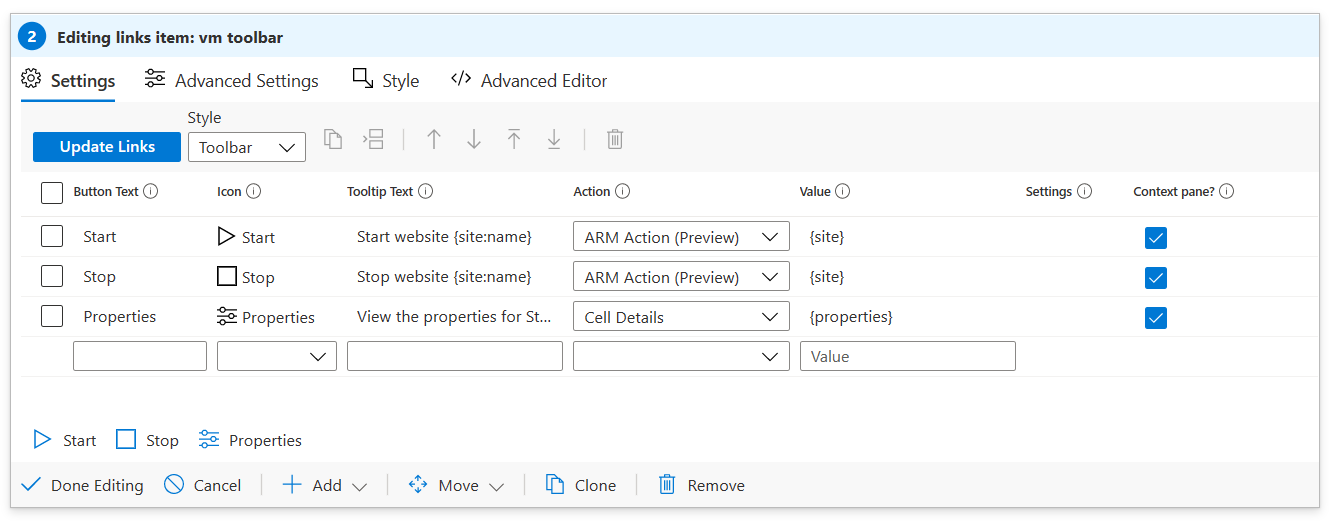1329x521 pixels.
Task: Toggle the select-all header checkbox
Action: coord(52,192)
